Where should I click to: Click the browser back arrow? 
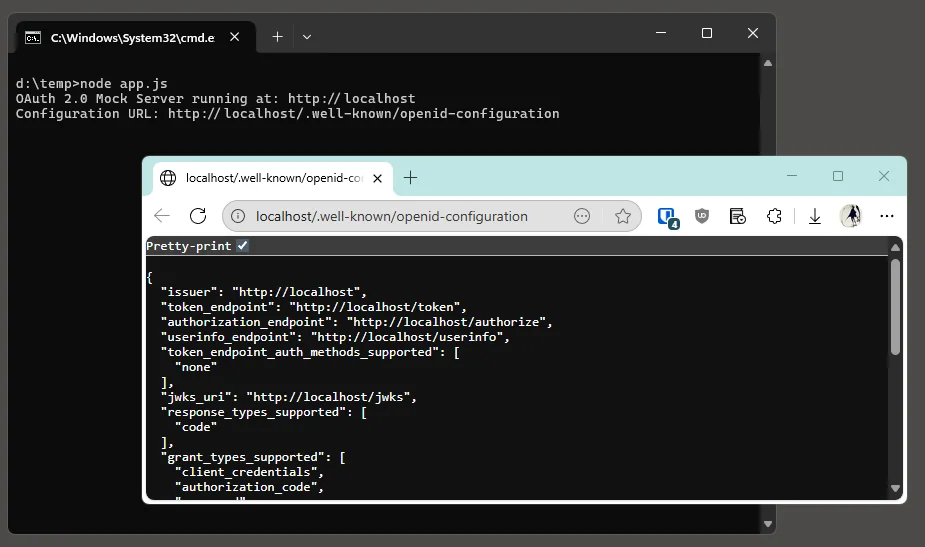[x=162, y=216]
